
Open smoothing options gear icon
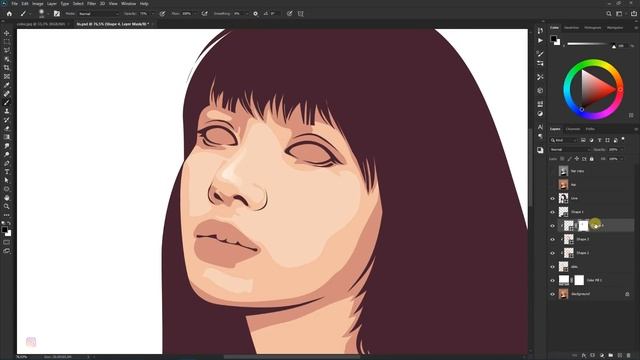coord(256,13)
